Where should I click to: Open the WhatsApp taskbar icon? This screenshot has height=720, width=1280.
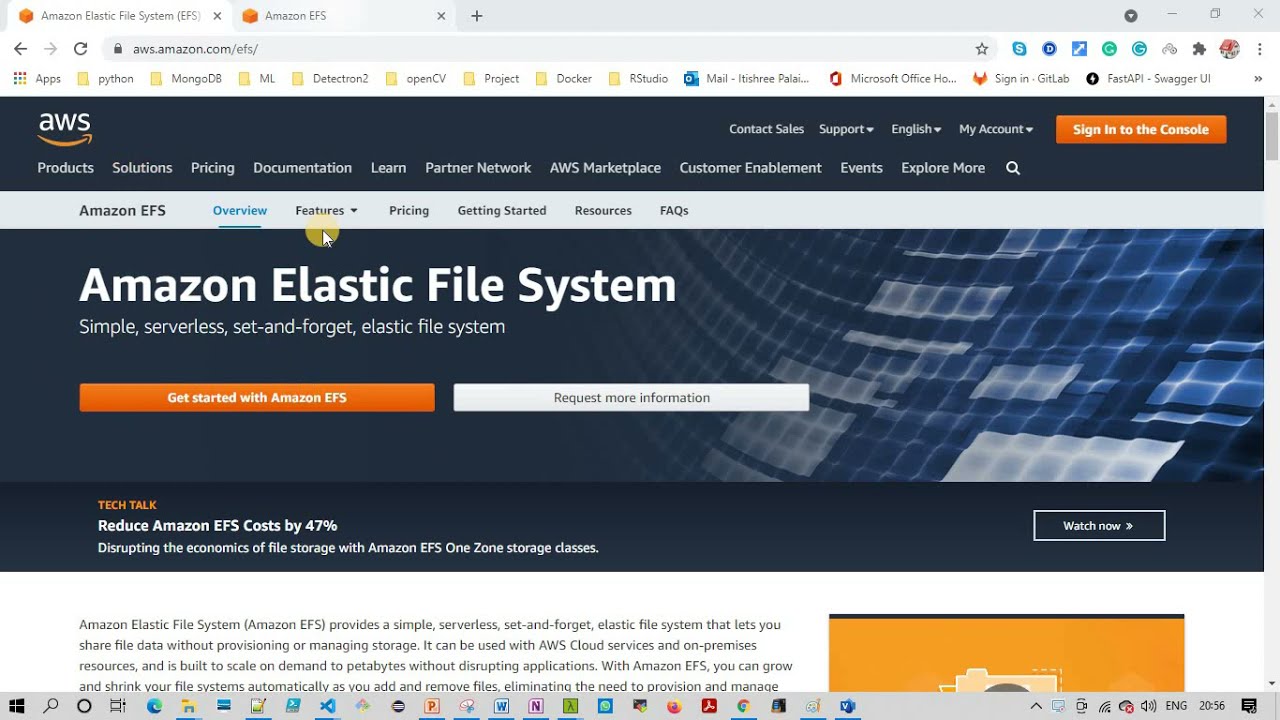[x=605, y=706]
